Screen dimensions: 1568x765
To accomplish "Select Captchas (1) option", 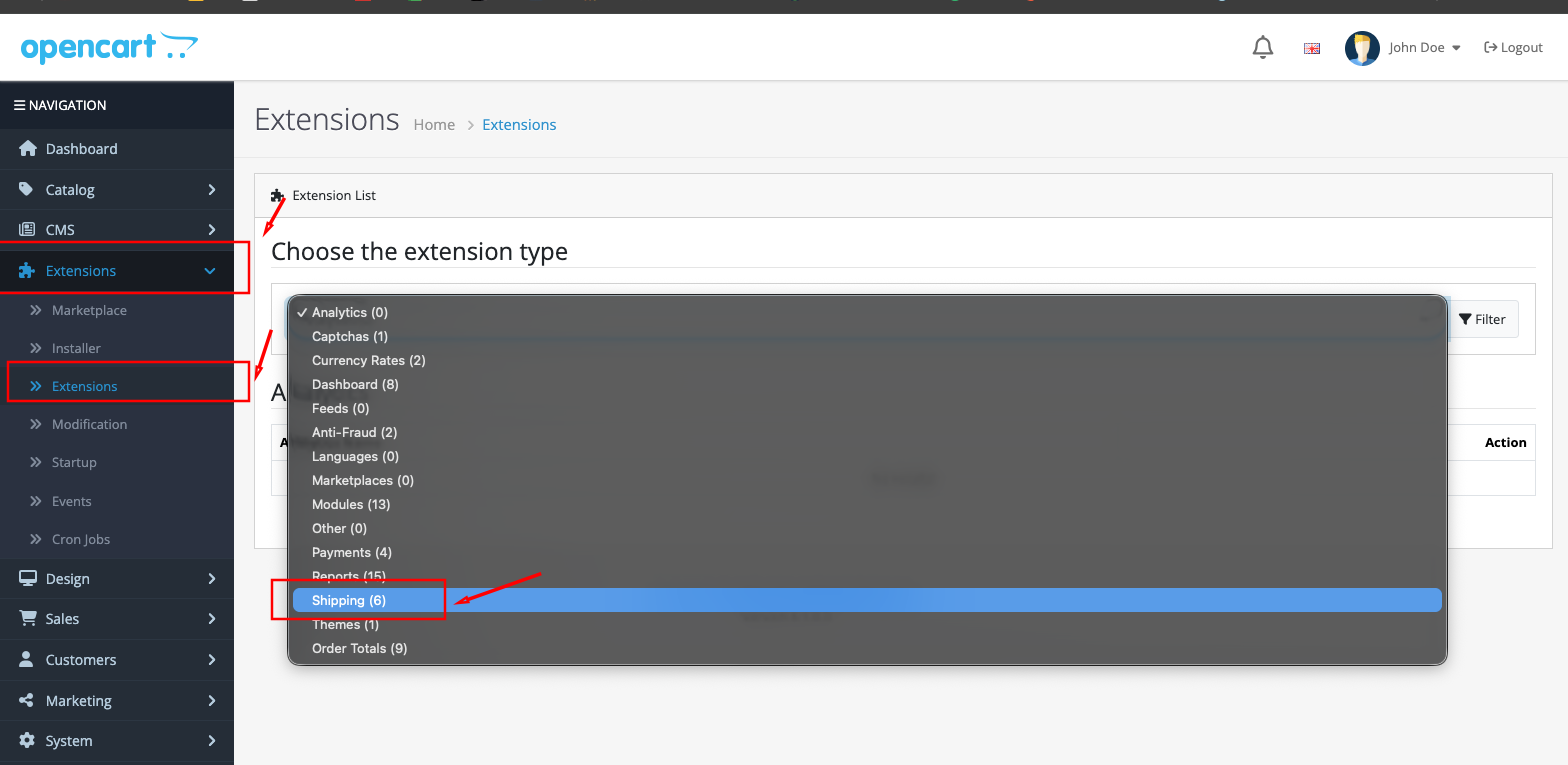I will click(x=867, y=336).
